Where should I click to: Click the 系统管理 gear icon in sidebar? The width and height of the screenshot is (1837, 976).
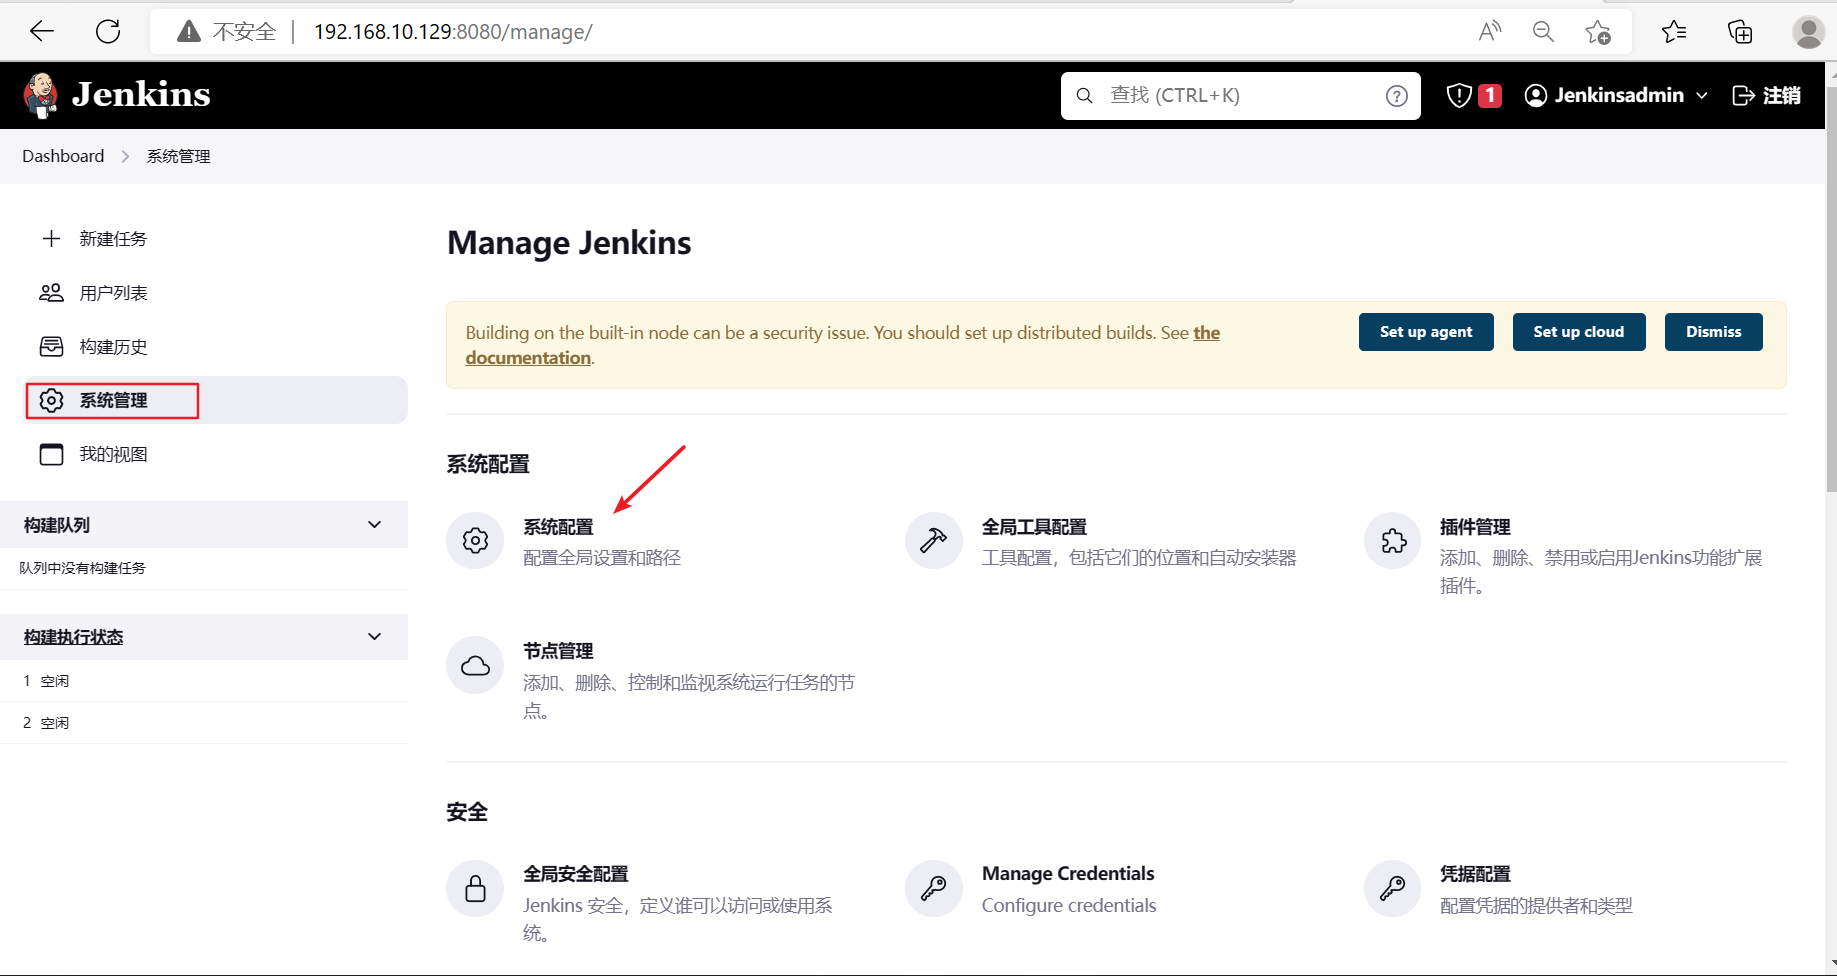[x=51, y=401]
